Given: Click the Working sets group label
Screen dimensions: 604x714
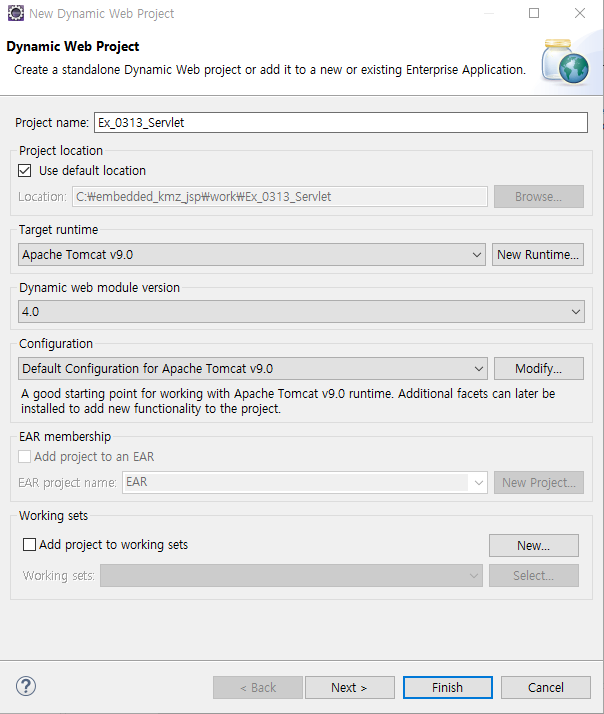Looking at the screenshot, I should point(53,515).
